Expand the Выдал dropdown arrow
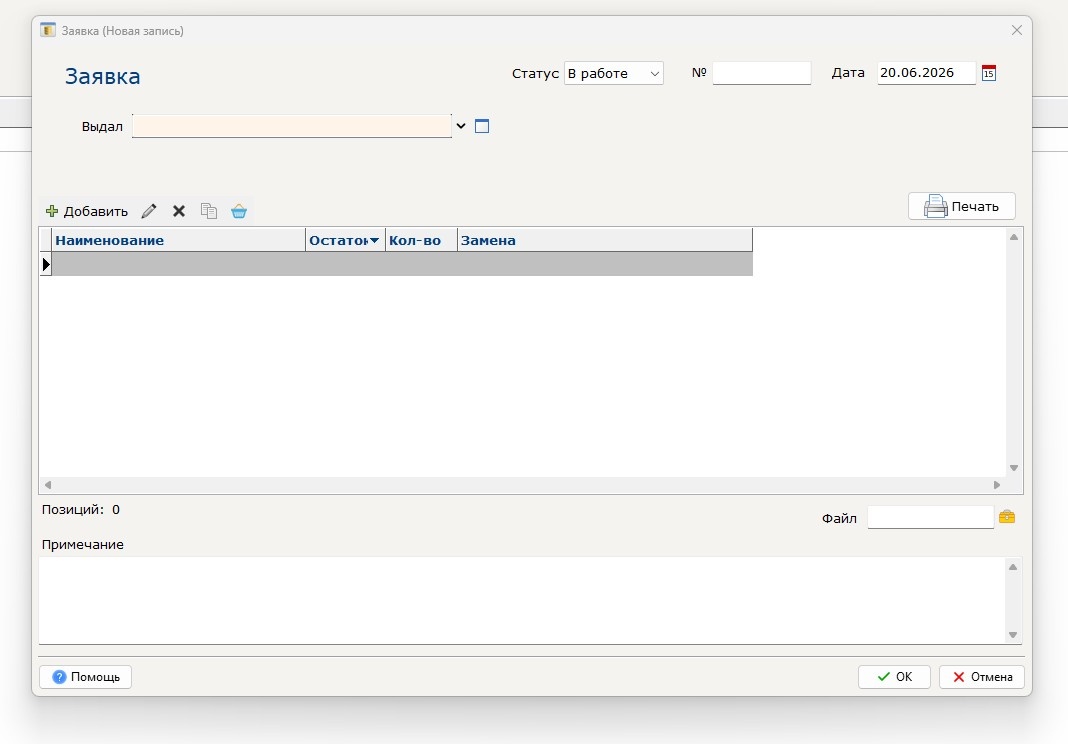1068x744 pixels. (461, 126)
